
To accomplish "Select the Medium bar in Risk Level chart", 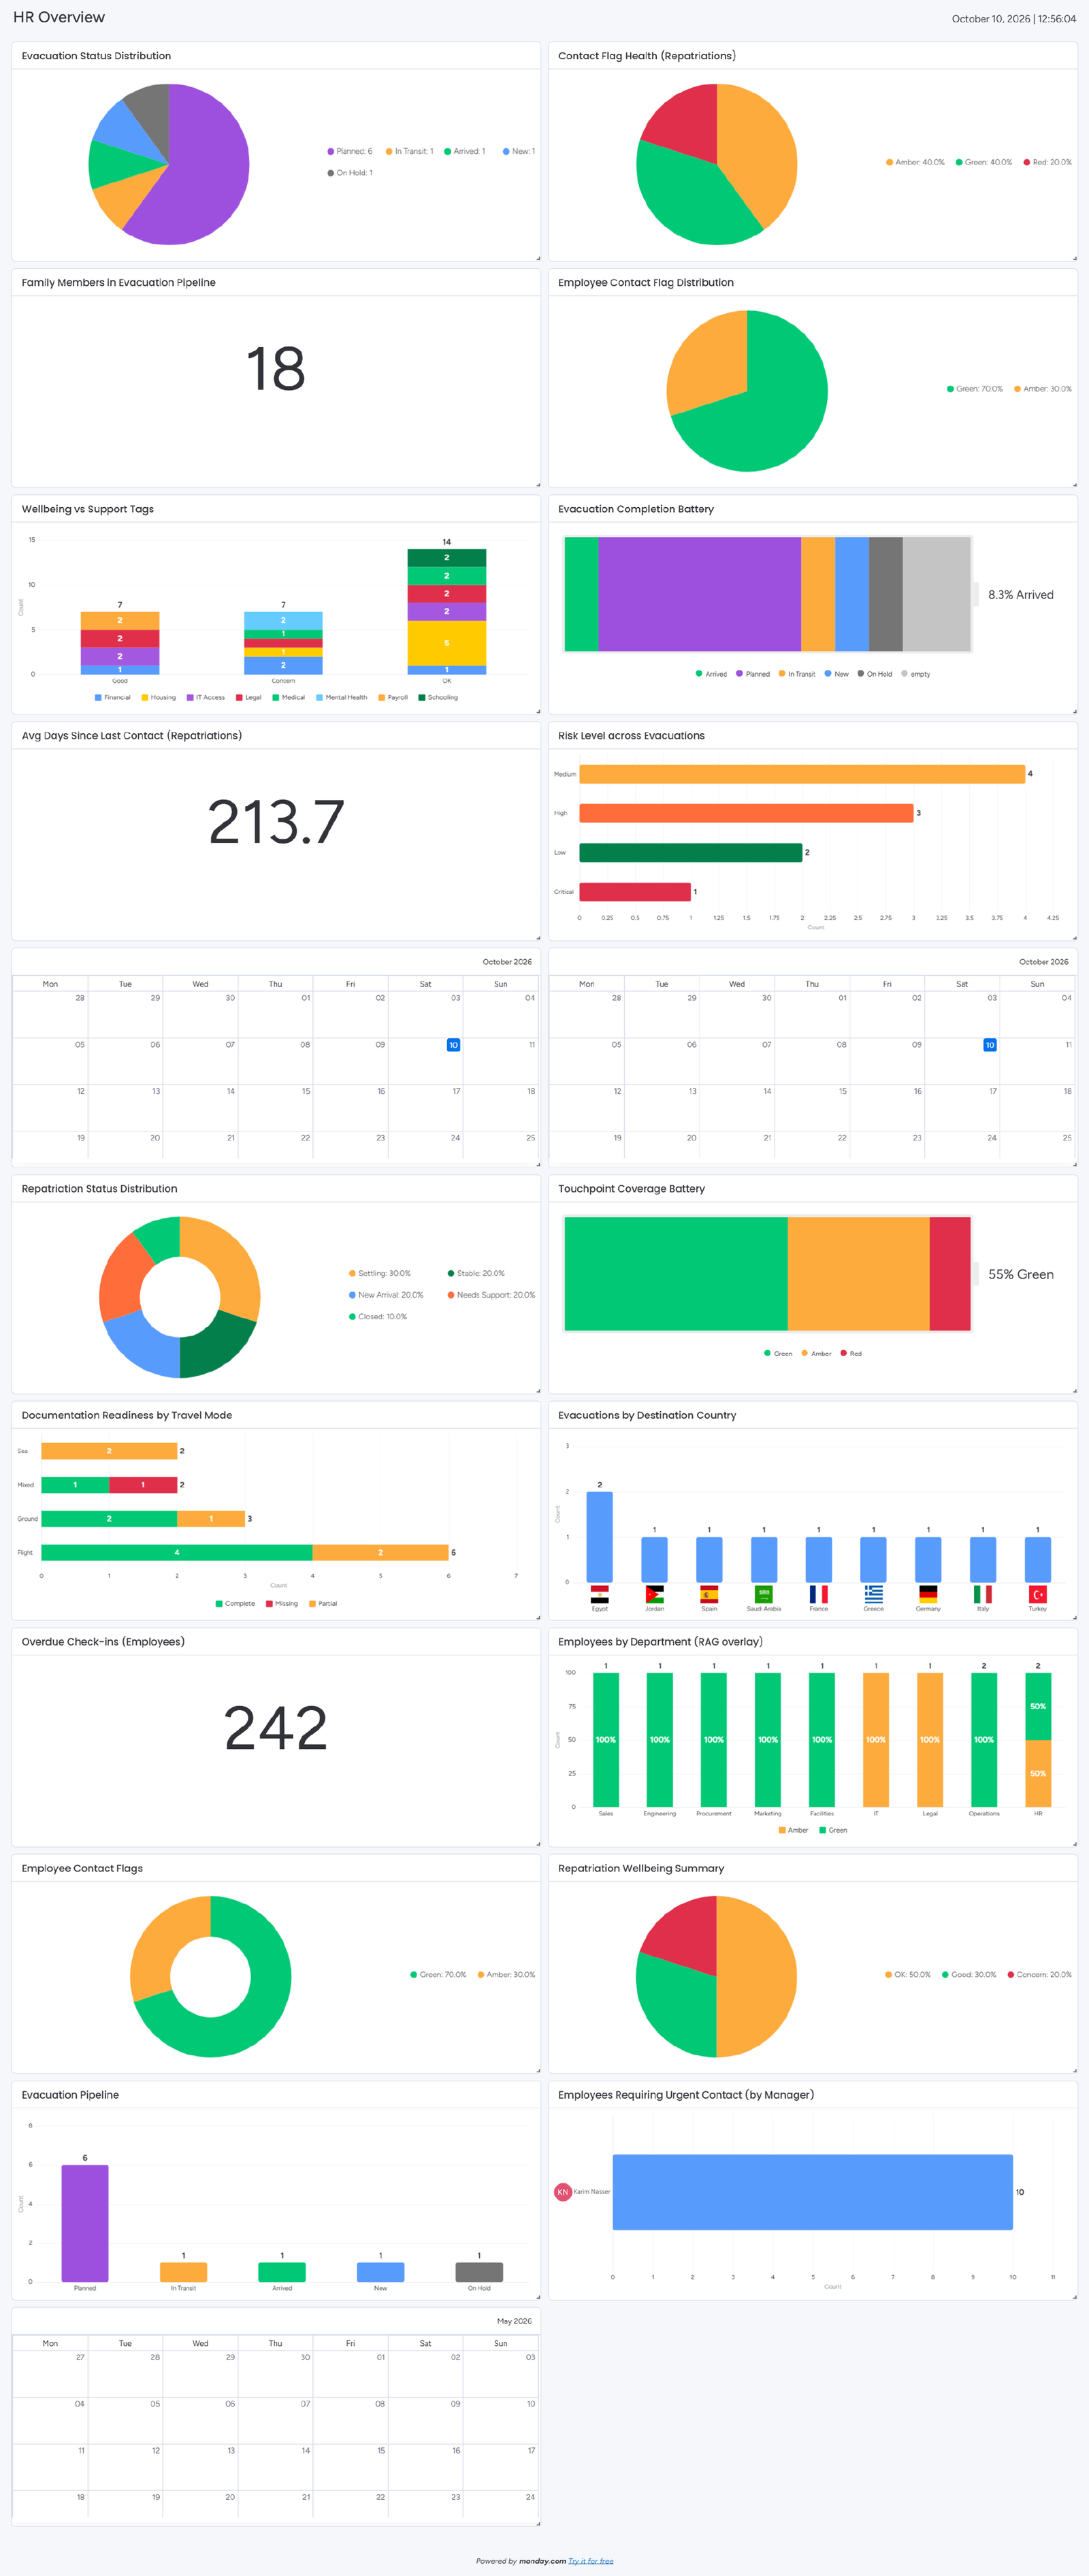I will tap(802, 774).
